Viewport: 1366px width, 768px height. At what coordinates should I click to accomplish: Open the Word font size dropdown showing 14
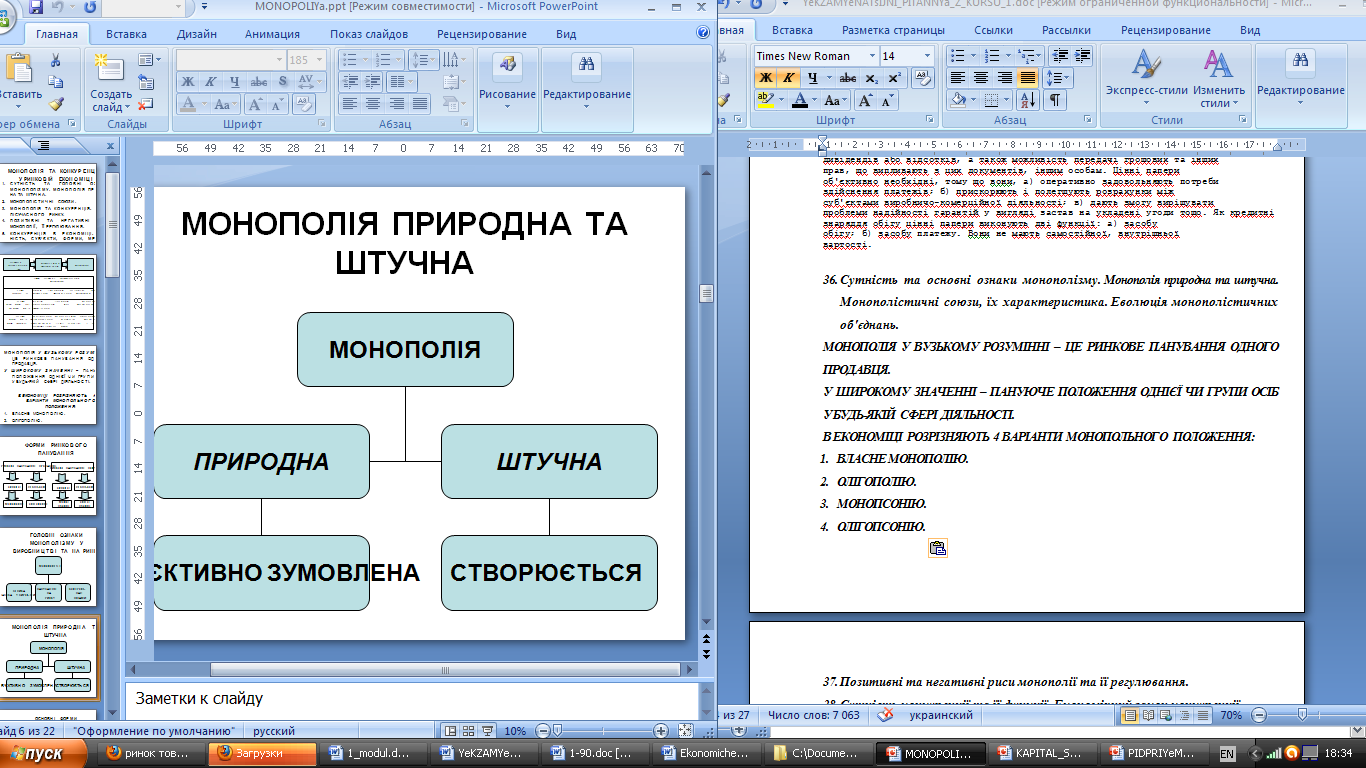point(906,56)
